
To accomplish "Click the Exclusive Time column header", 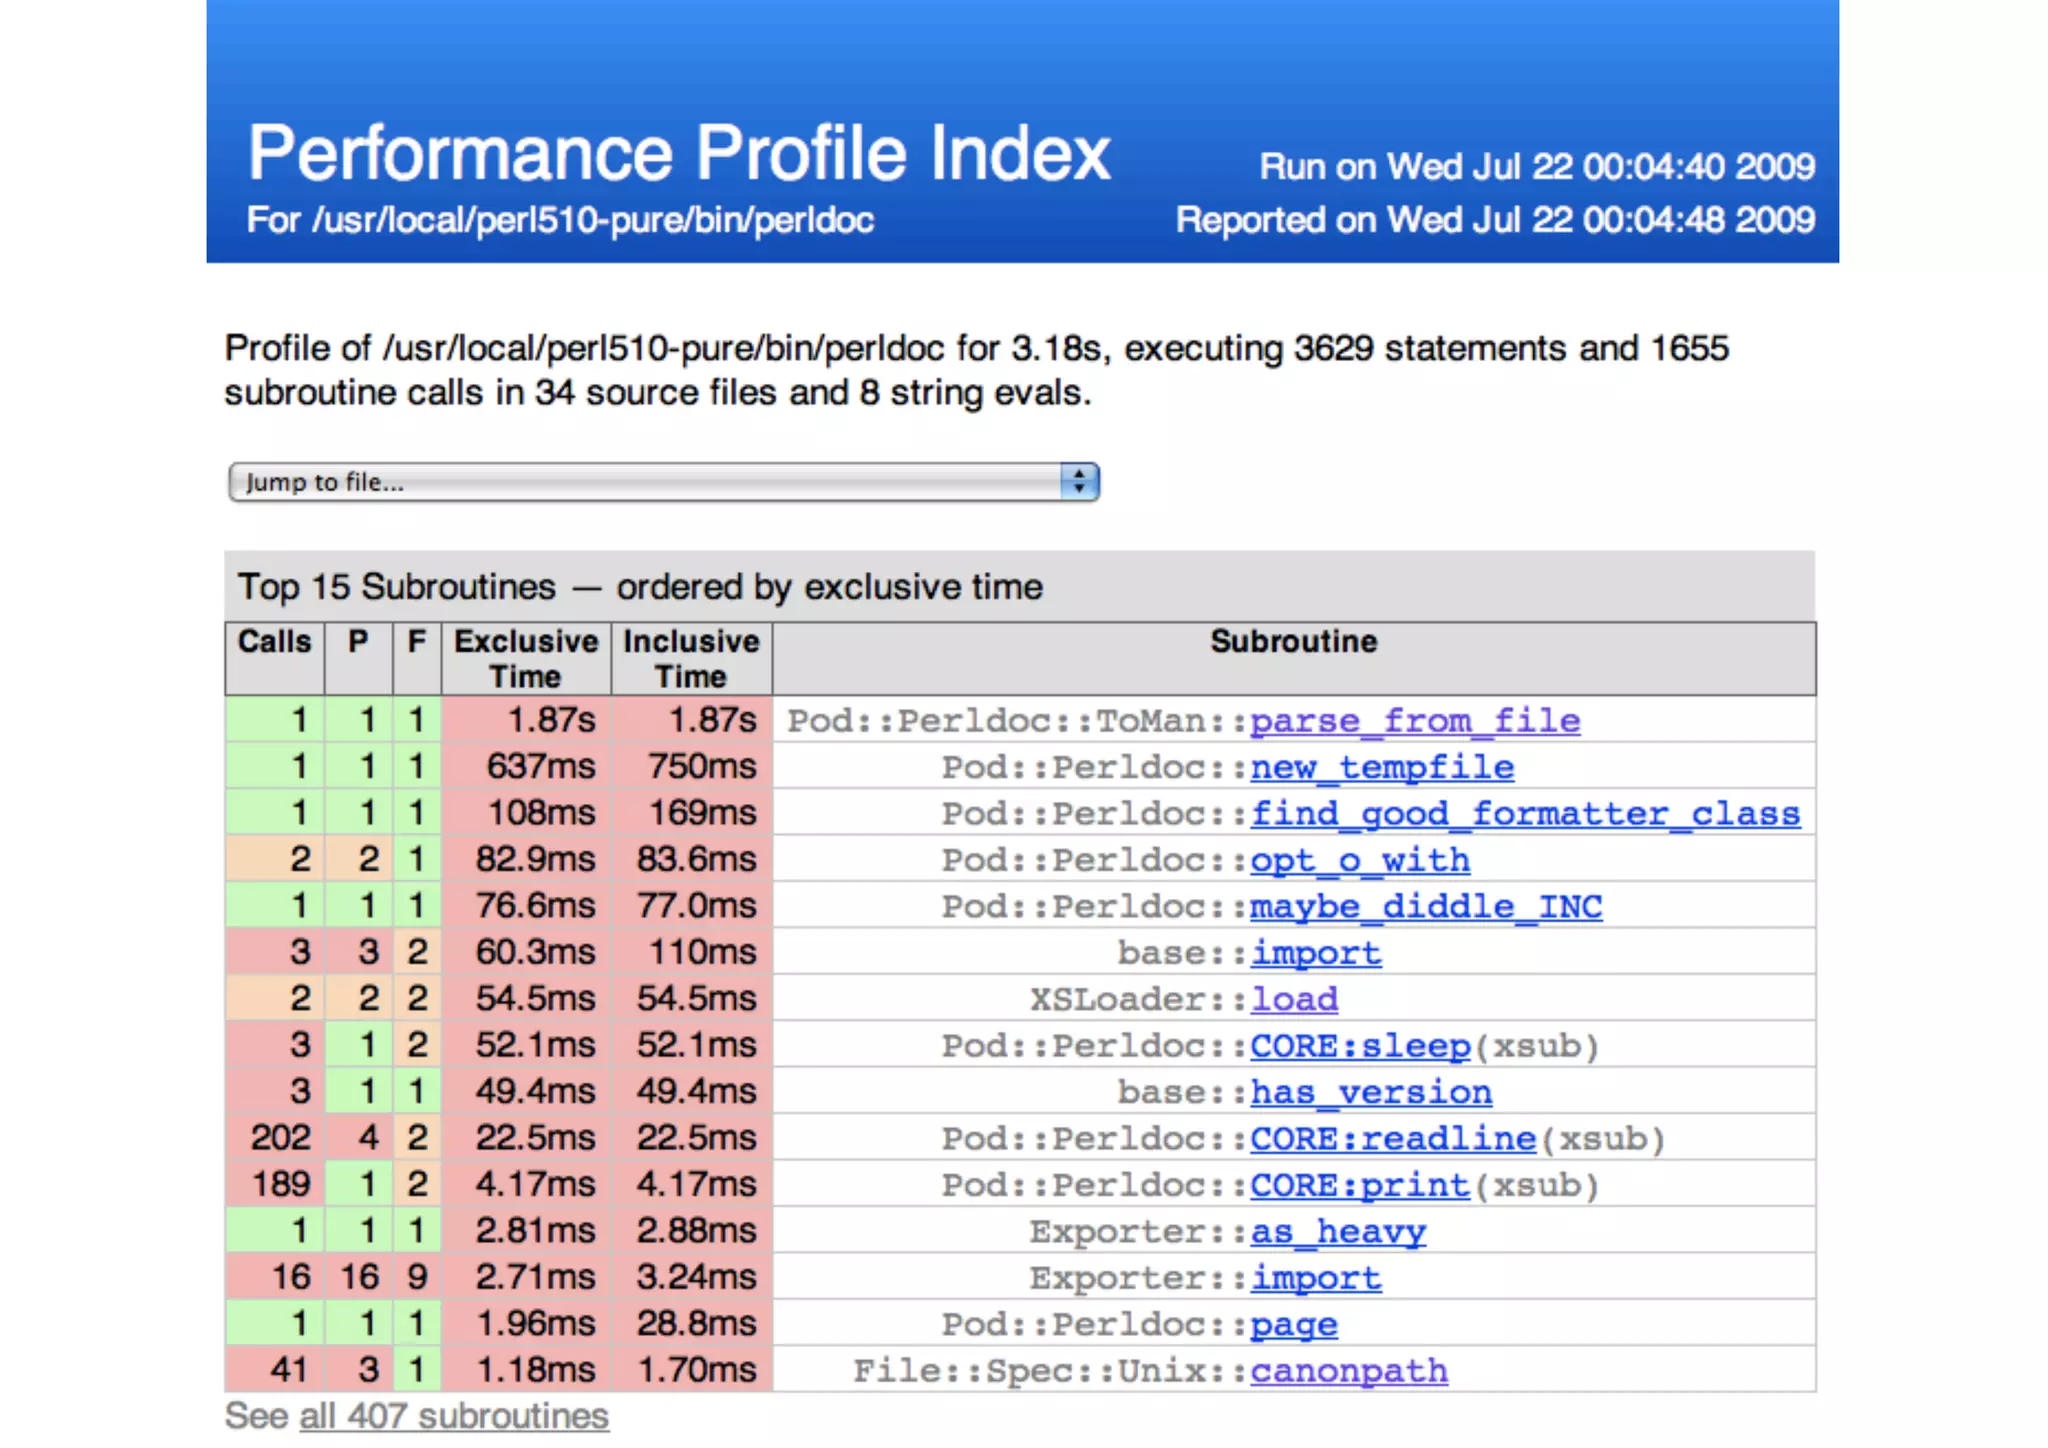I will point(526,658).
